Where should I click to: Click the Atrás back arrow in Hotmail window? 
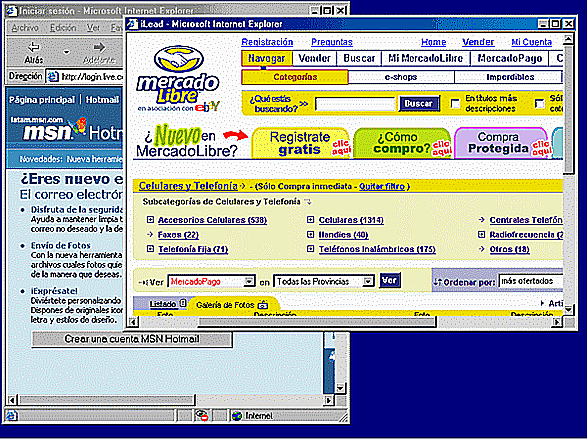coord(34,47)
